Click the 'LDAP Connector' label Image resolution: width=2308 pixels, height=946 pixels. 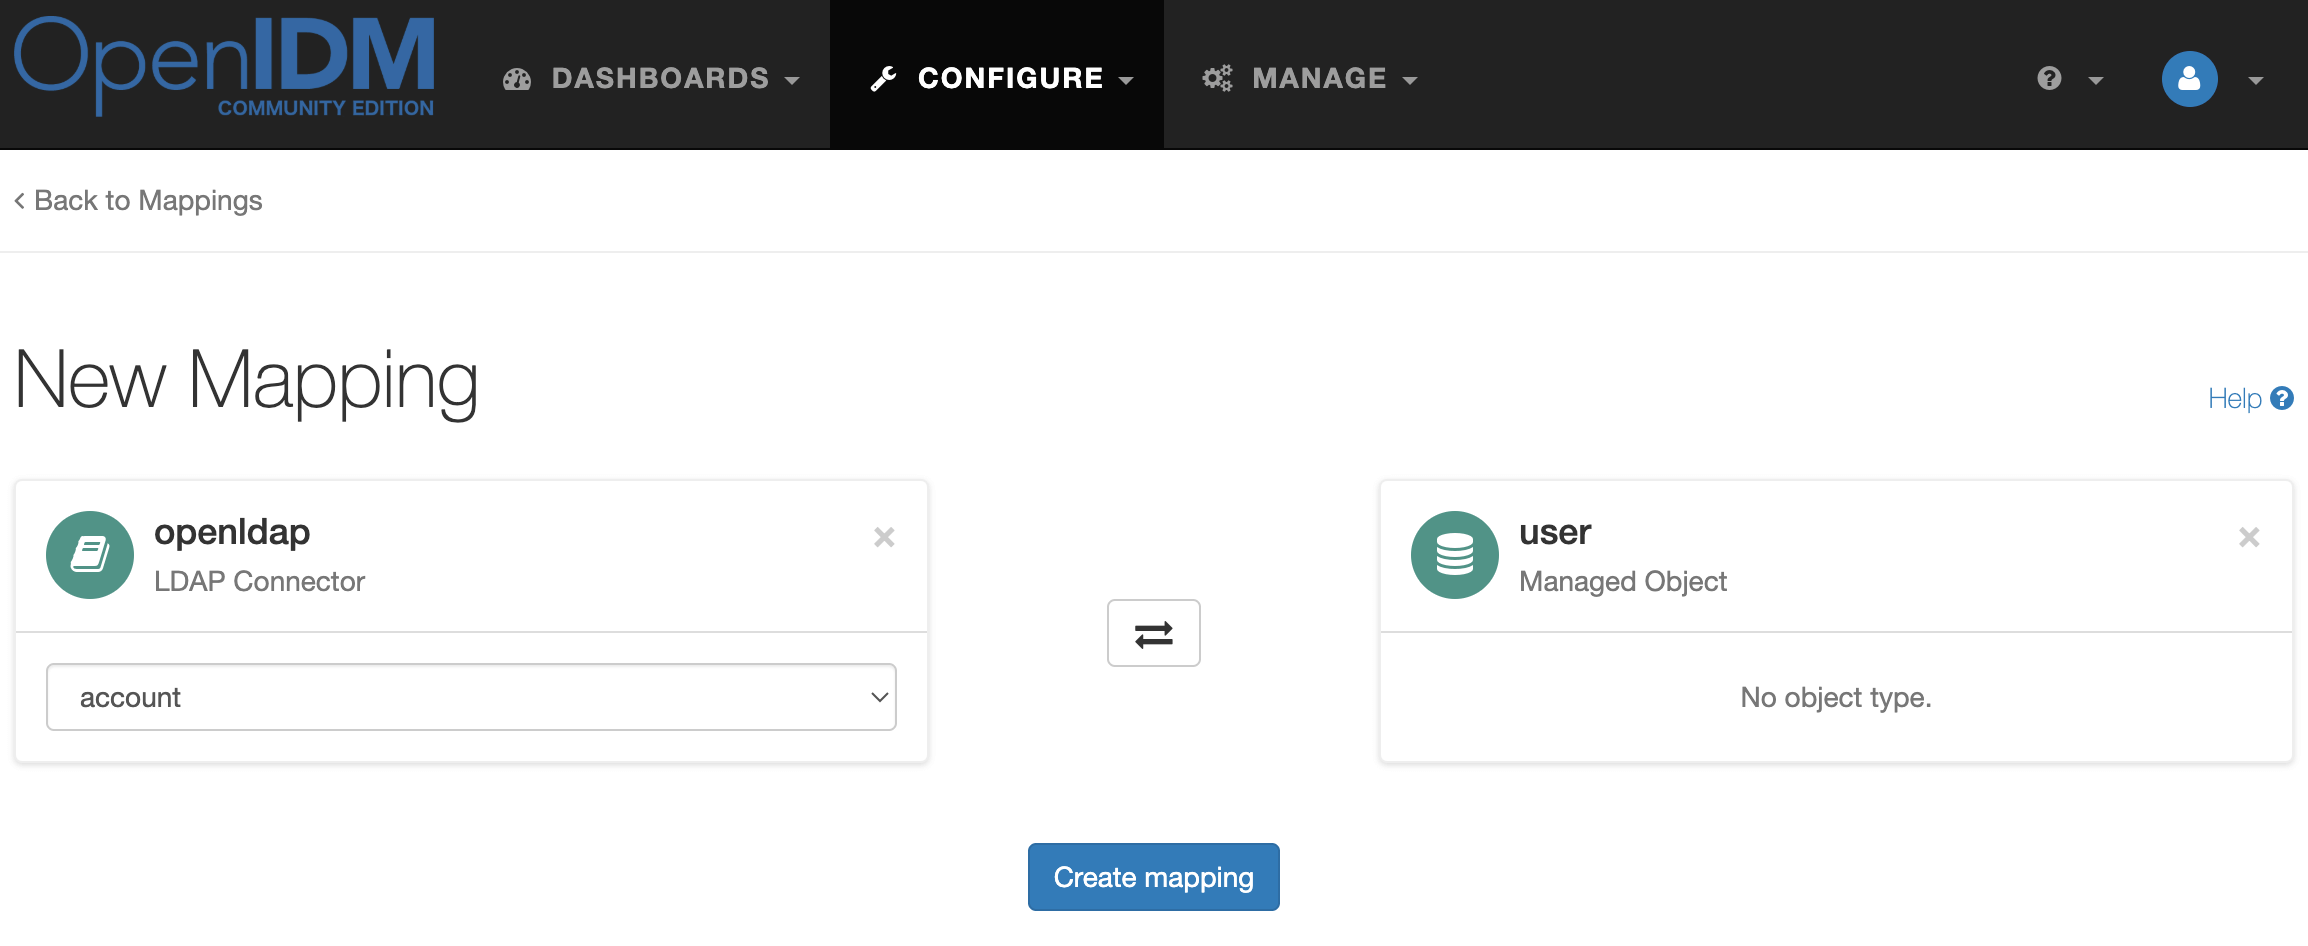pyautogui.click(x=259, y=581)
